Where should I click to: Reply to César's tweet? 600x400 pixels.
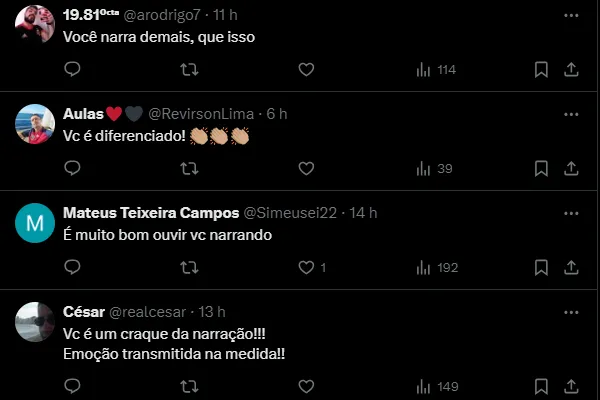[72, 386]
